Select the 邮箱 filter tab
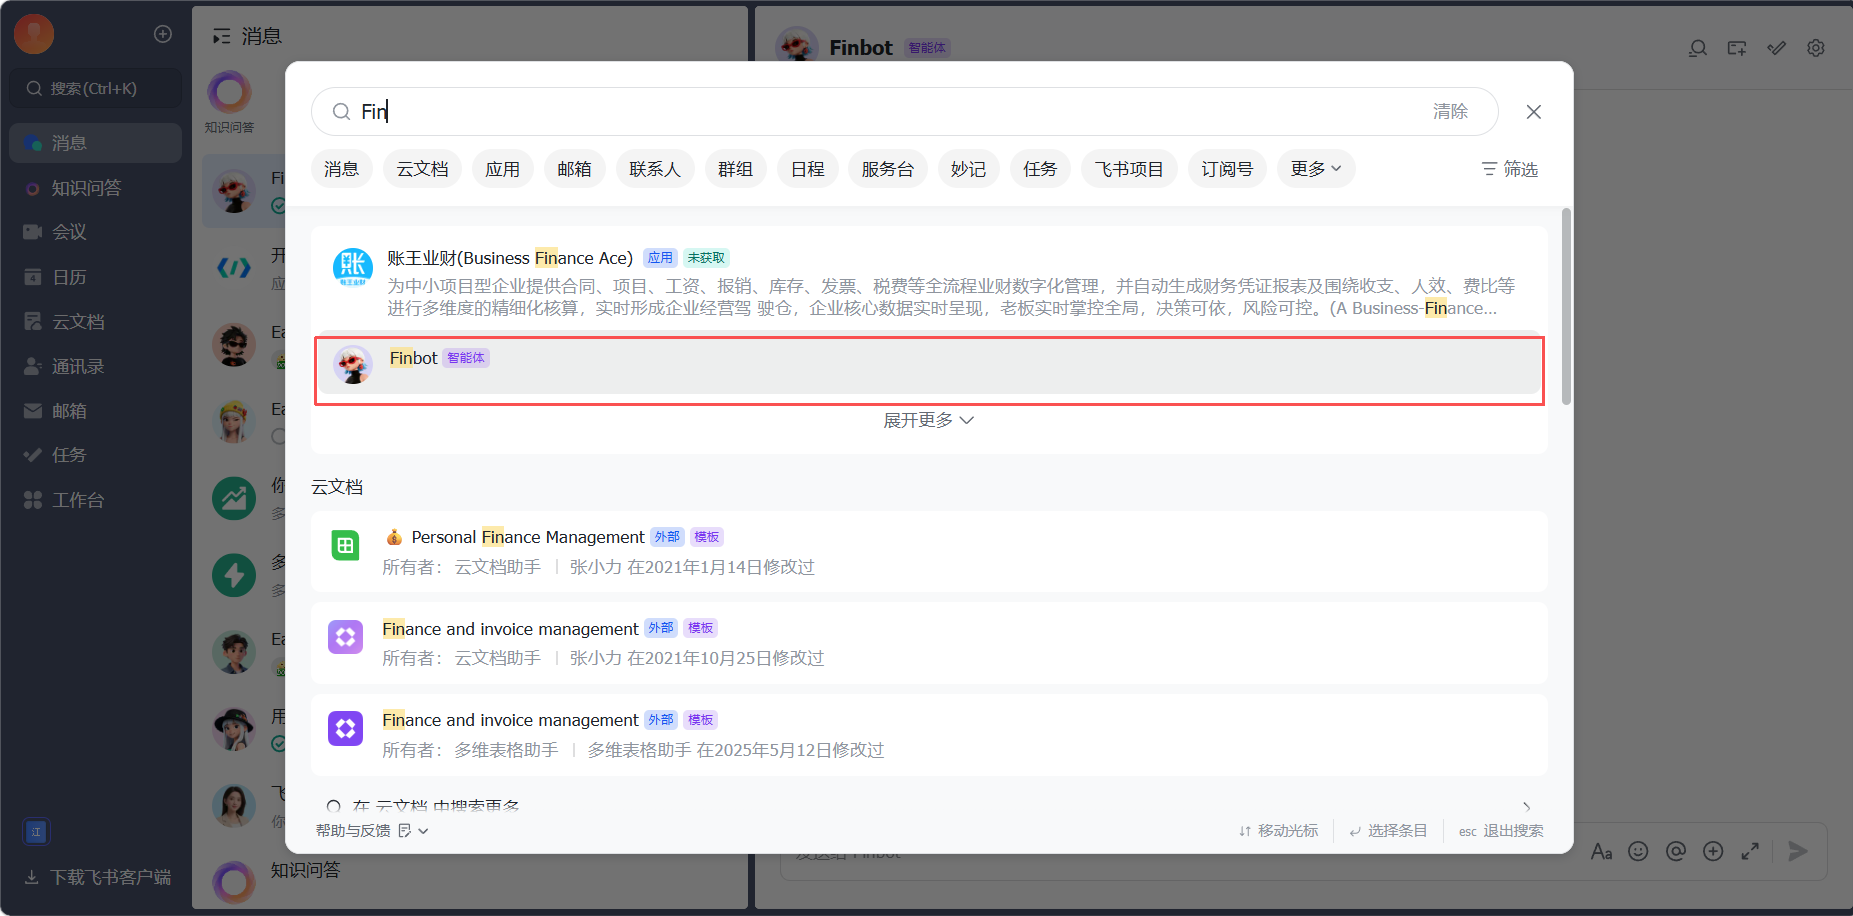The image size is (1853, 916). pyautogui.click(x=574, y=169)
